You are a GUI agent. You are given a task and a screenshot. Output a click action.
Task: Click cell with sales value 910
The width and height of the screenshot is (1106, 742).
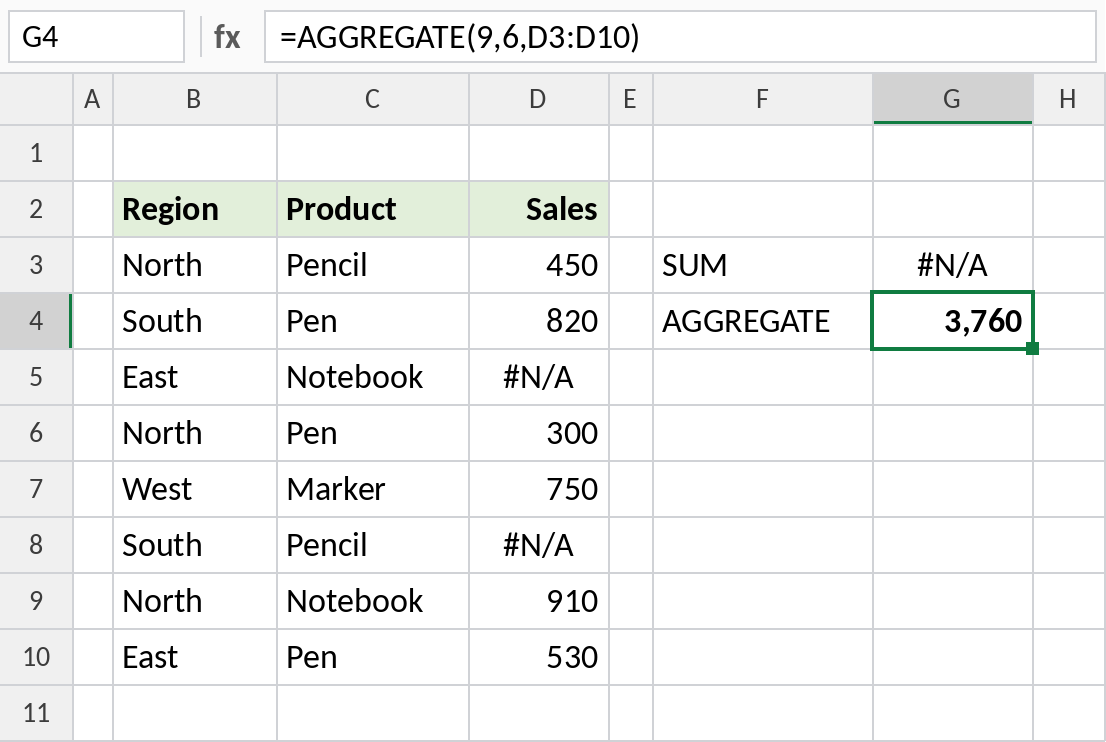tap(538, 601)
